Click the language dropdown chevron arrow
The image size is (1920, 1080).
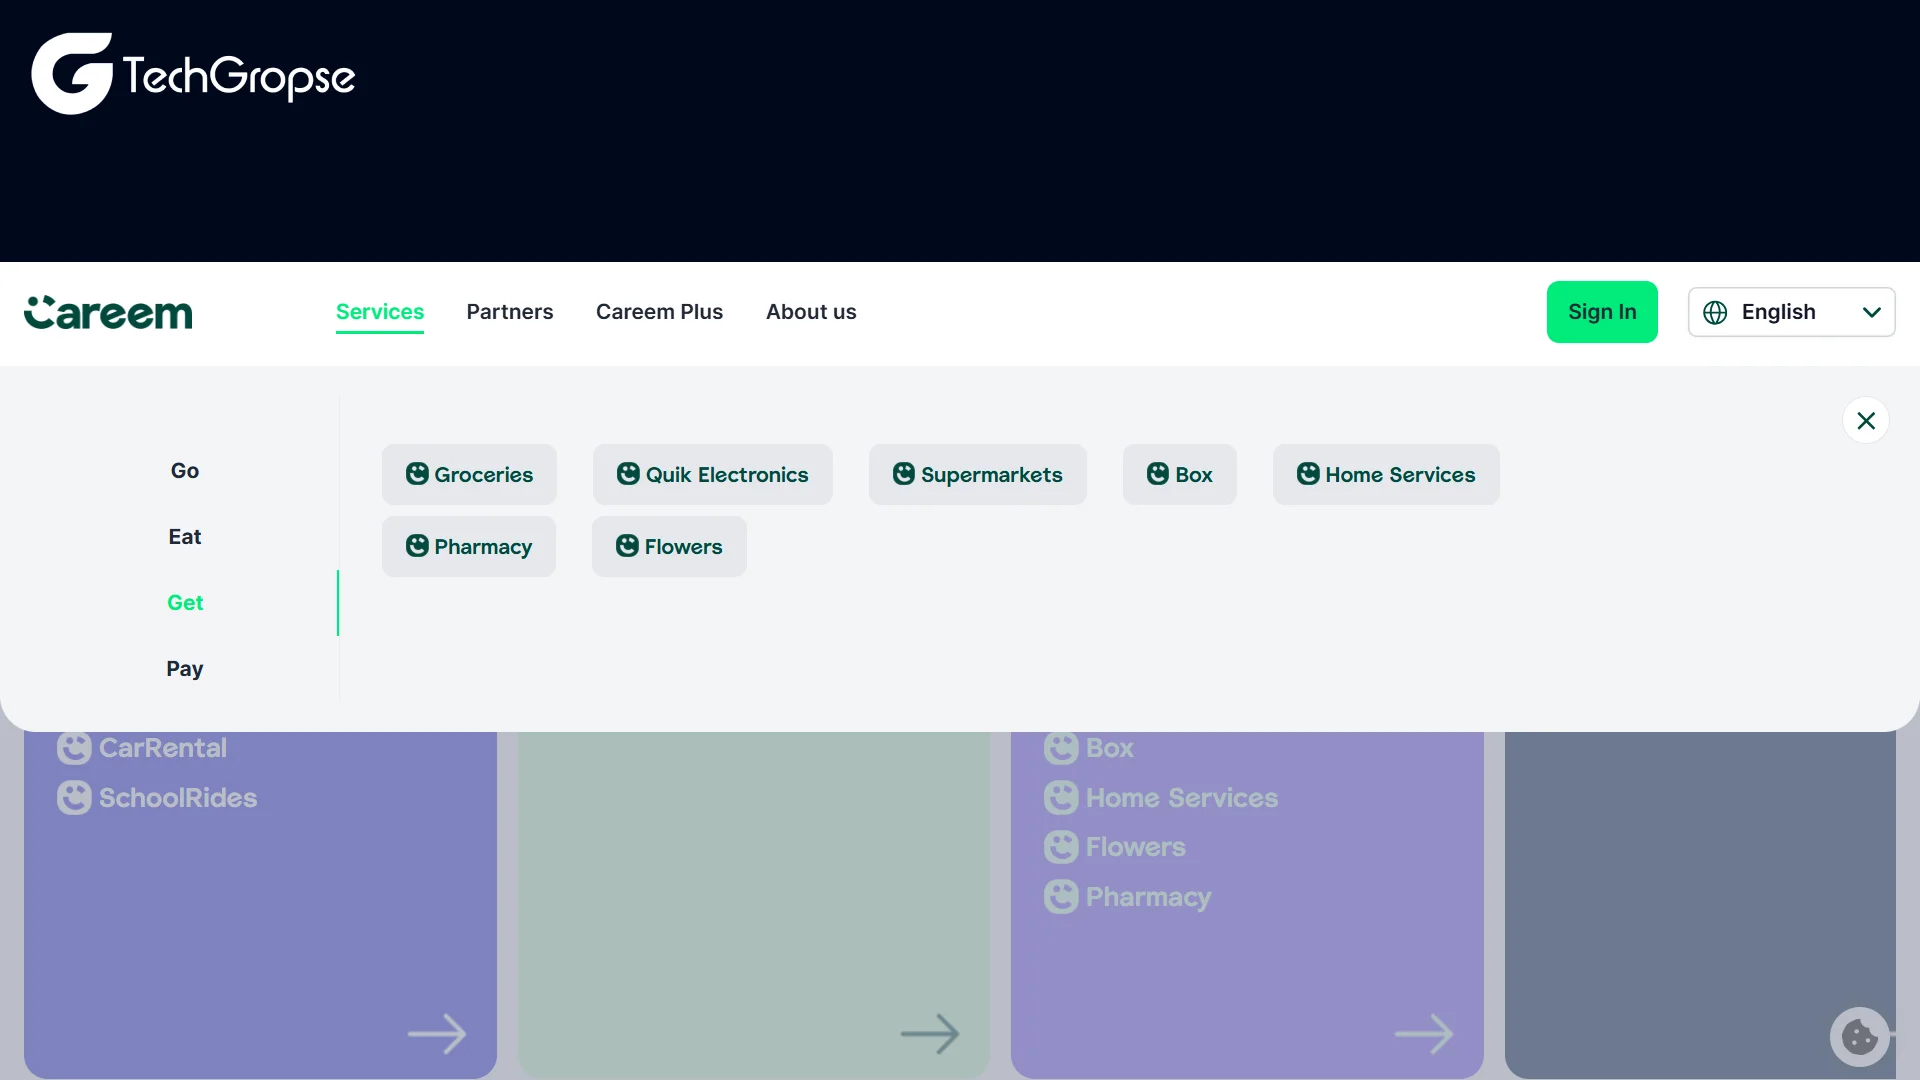1872,313
